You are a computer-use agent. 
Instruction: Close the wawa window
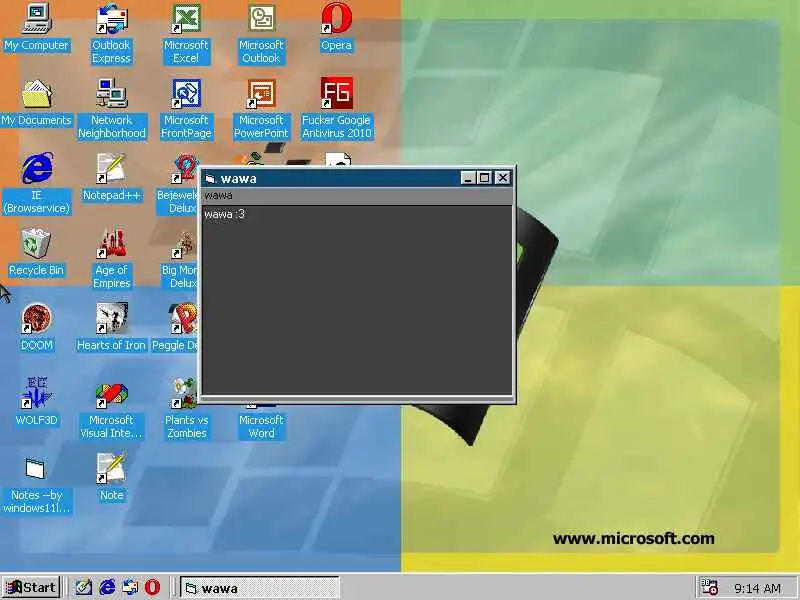coord(503,178)
